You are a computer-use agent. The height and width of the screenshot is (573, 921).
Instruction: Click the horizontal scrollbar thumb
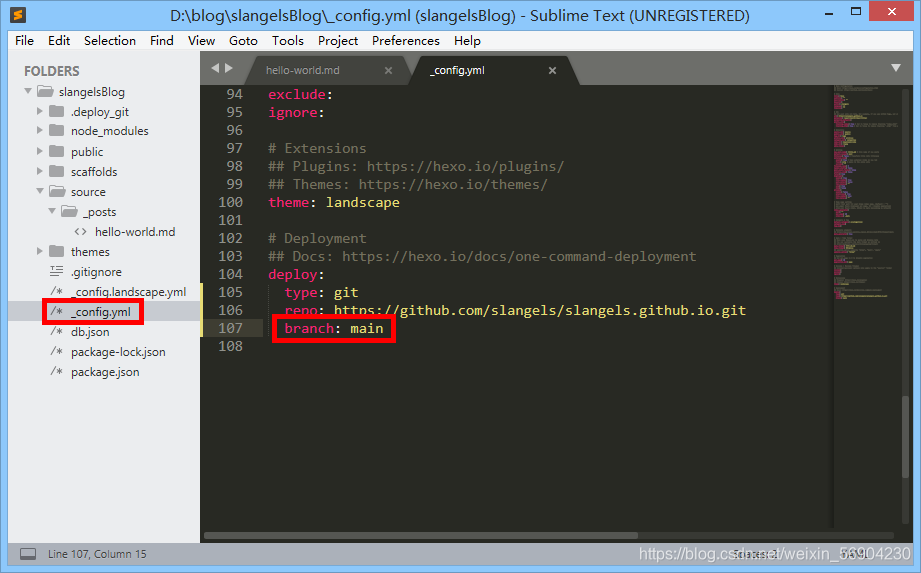pyautogui.click(x=421, y=535)
